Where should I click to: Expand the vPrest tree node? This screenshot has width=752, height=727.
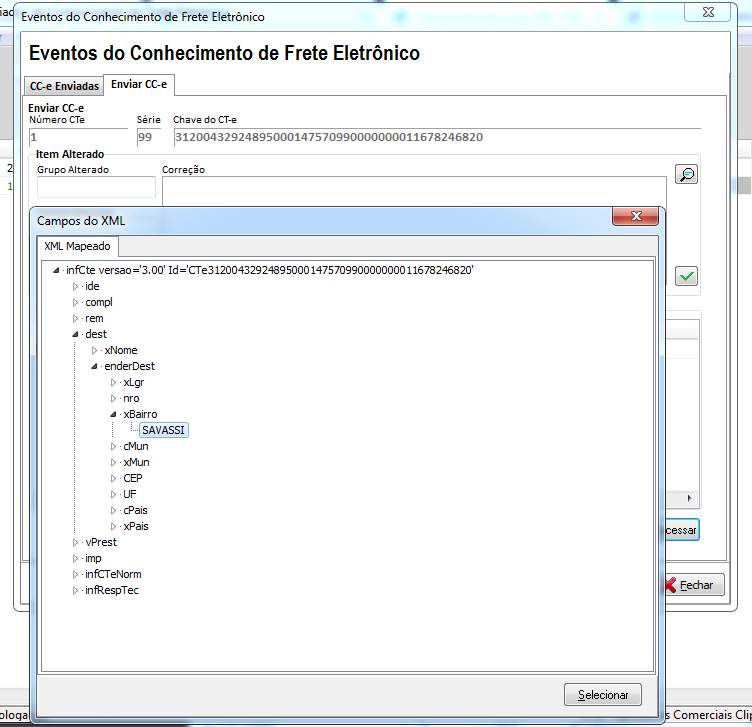pos(75,543)
